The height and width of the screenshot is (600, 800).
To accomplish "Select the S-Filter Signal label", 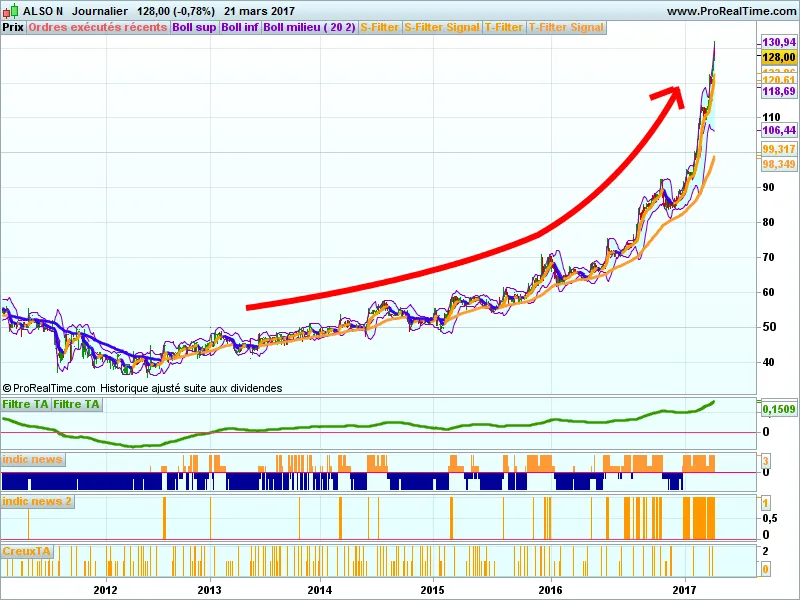I will tap(442, 27).
